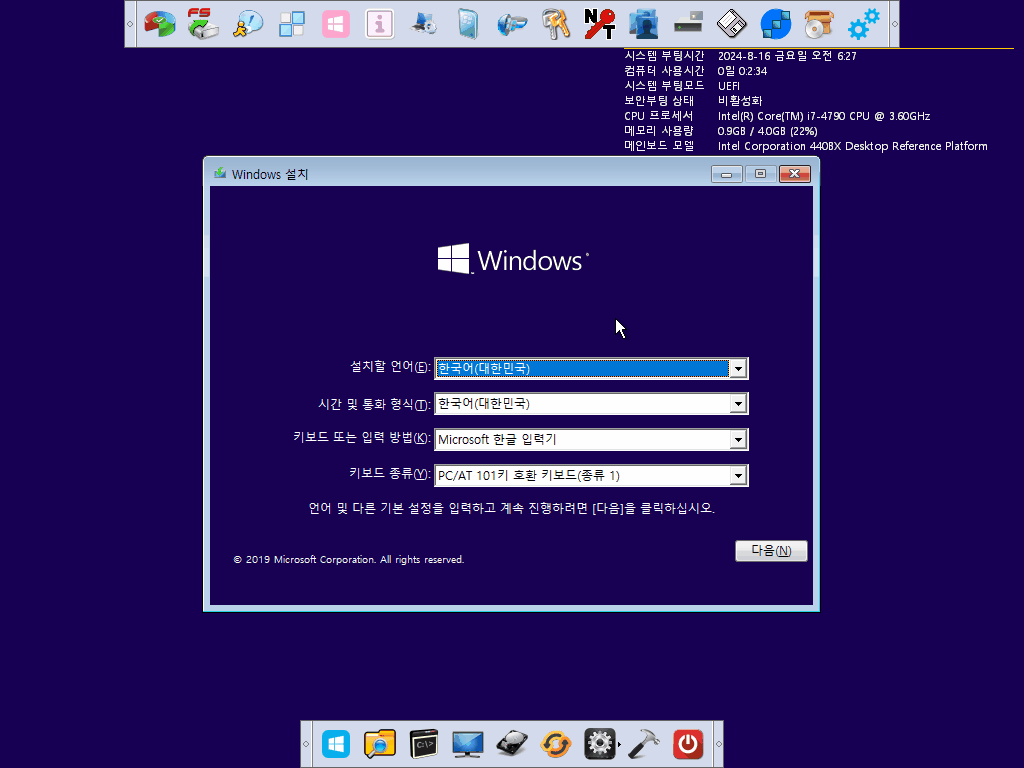Open the hard disk drive icon in dock
The height and width of the screenshot is (768, 1024).
511,744
